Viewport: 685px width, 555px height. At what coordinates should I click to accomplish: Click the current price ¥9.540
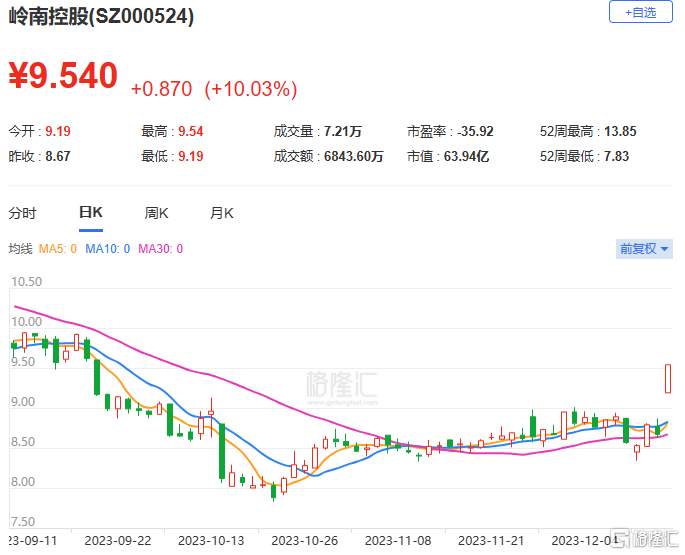coord(63,76)
